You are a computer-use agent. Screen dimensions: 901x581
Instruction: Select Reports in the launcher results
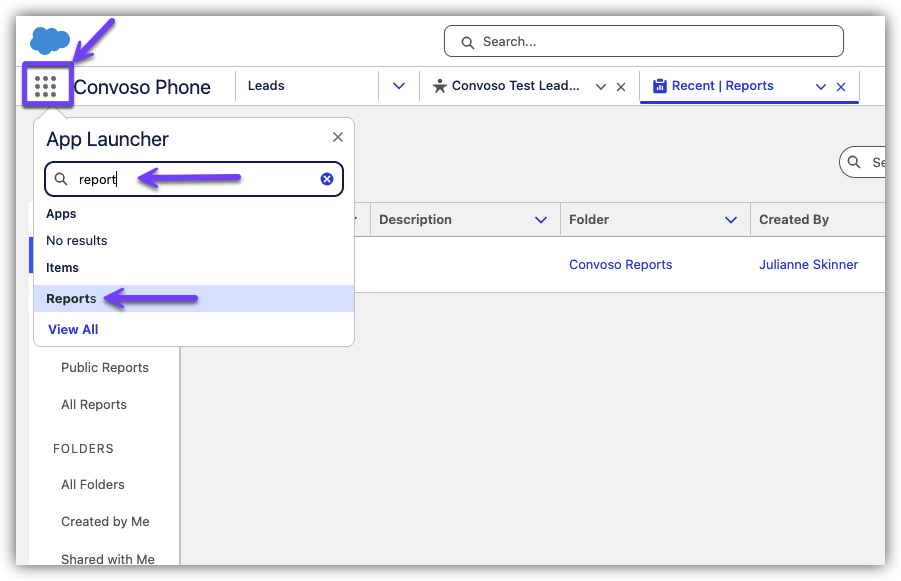72,298
